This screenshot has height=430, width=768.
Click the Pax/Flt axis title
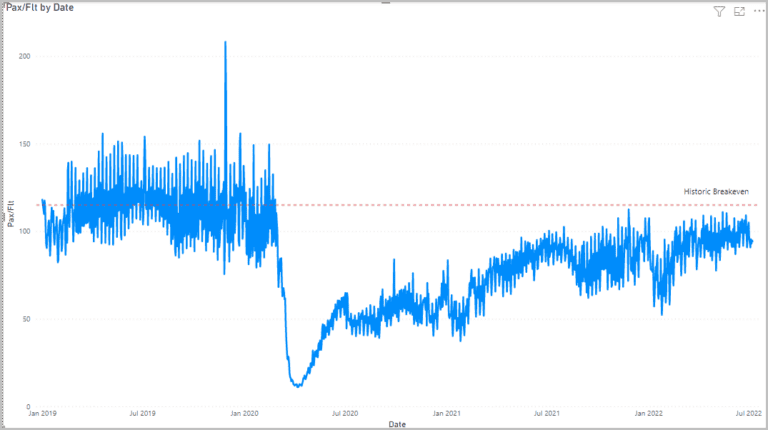coord(10,214)
